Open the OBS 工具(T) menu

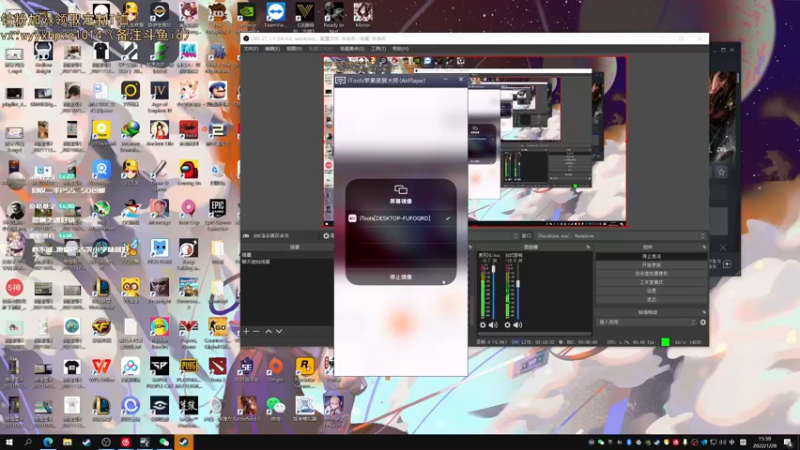(378, 49)
